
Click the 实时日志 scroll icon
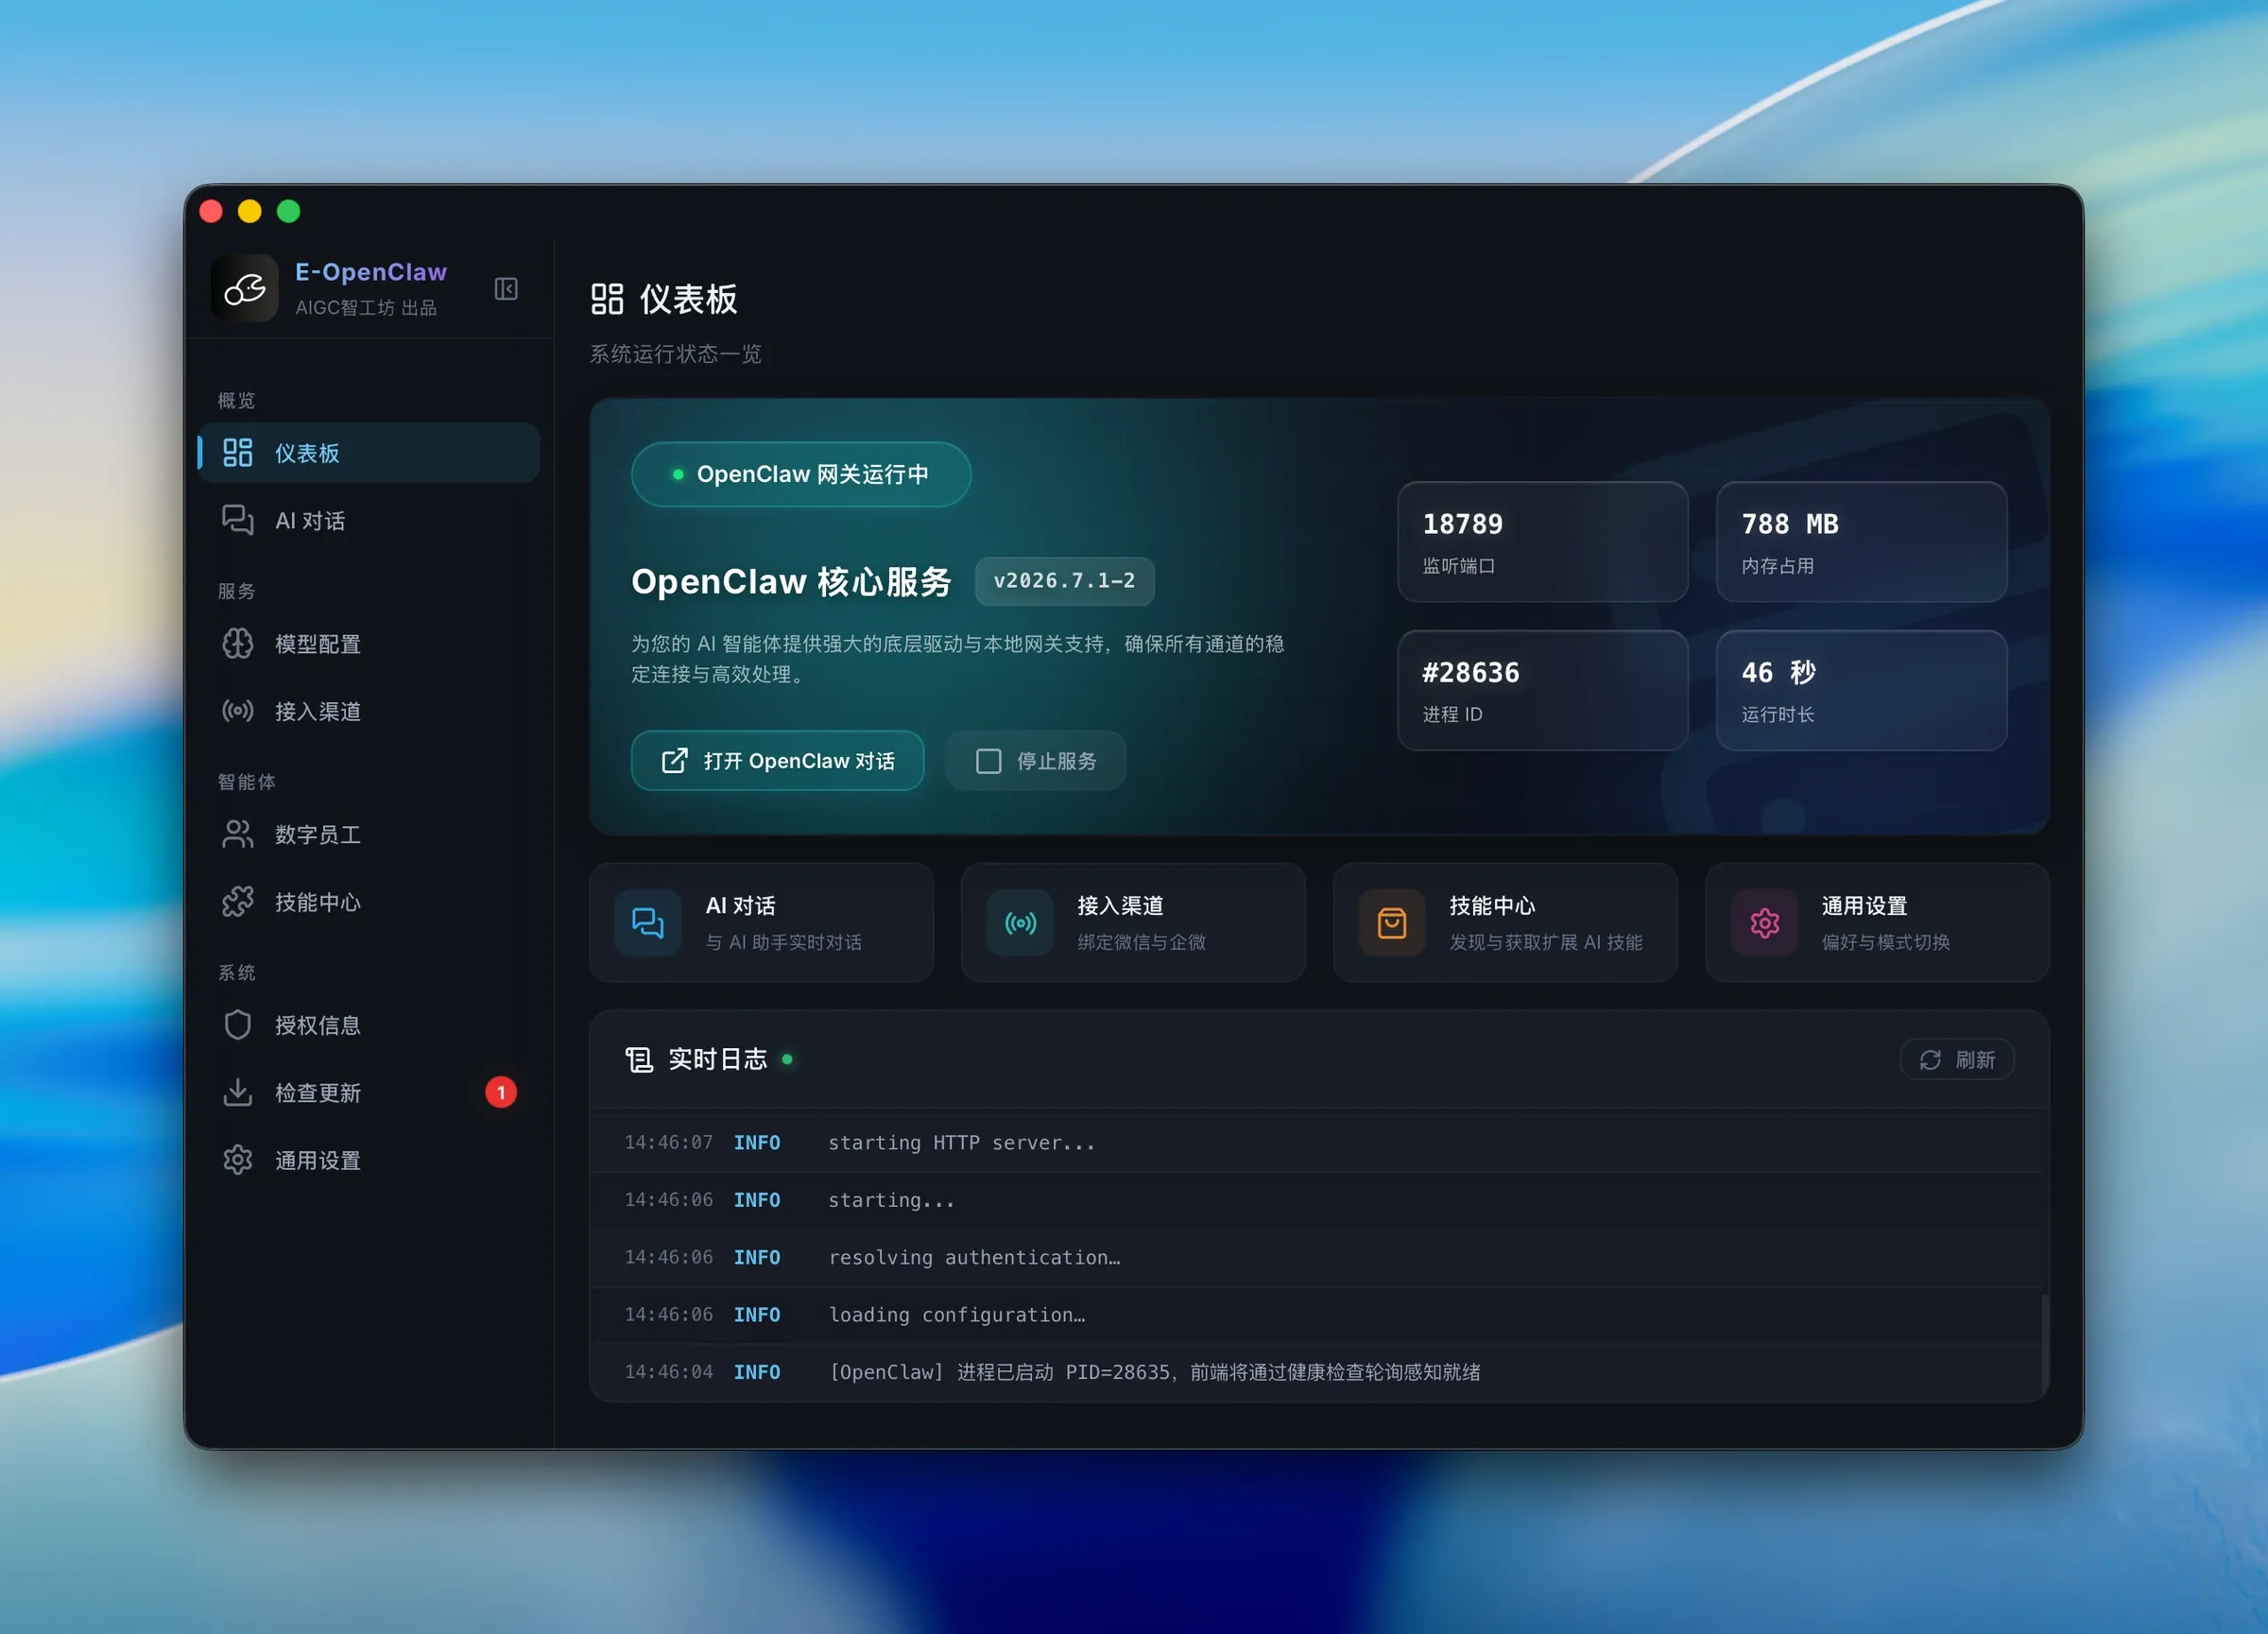[x=639, y=1059]
